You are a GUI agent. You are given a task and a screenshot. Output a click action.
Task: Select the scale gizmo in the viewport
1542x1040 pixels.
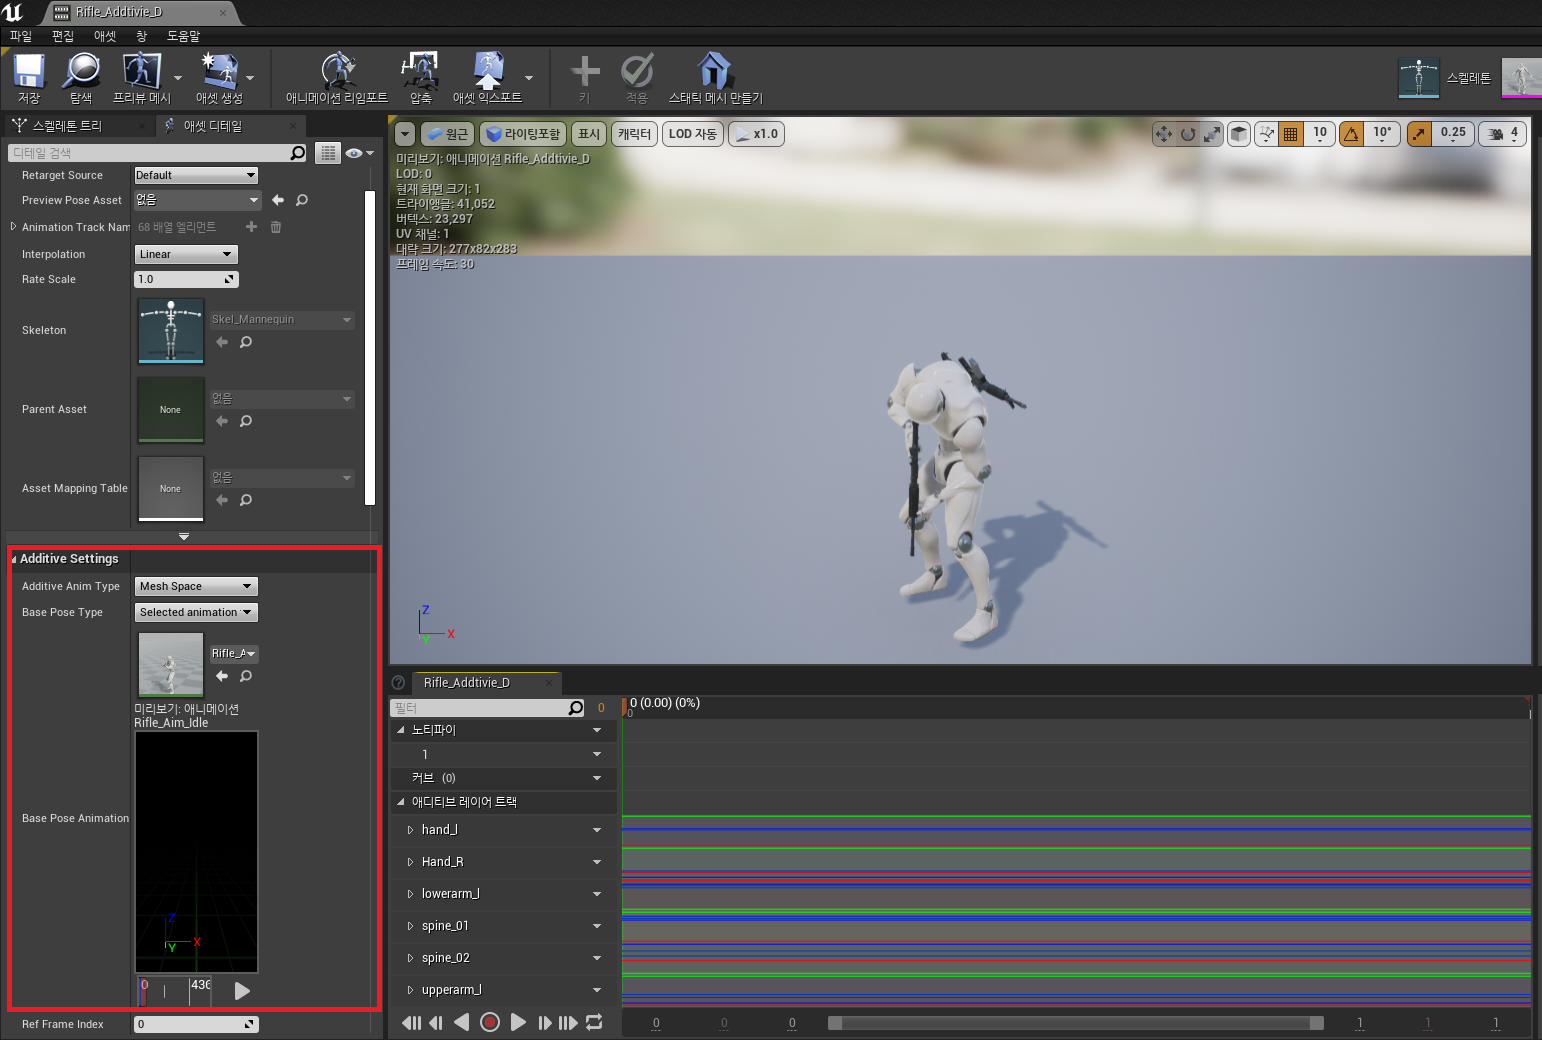tap(1212, 134)
